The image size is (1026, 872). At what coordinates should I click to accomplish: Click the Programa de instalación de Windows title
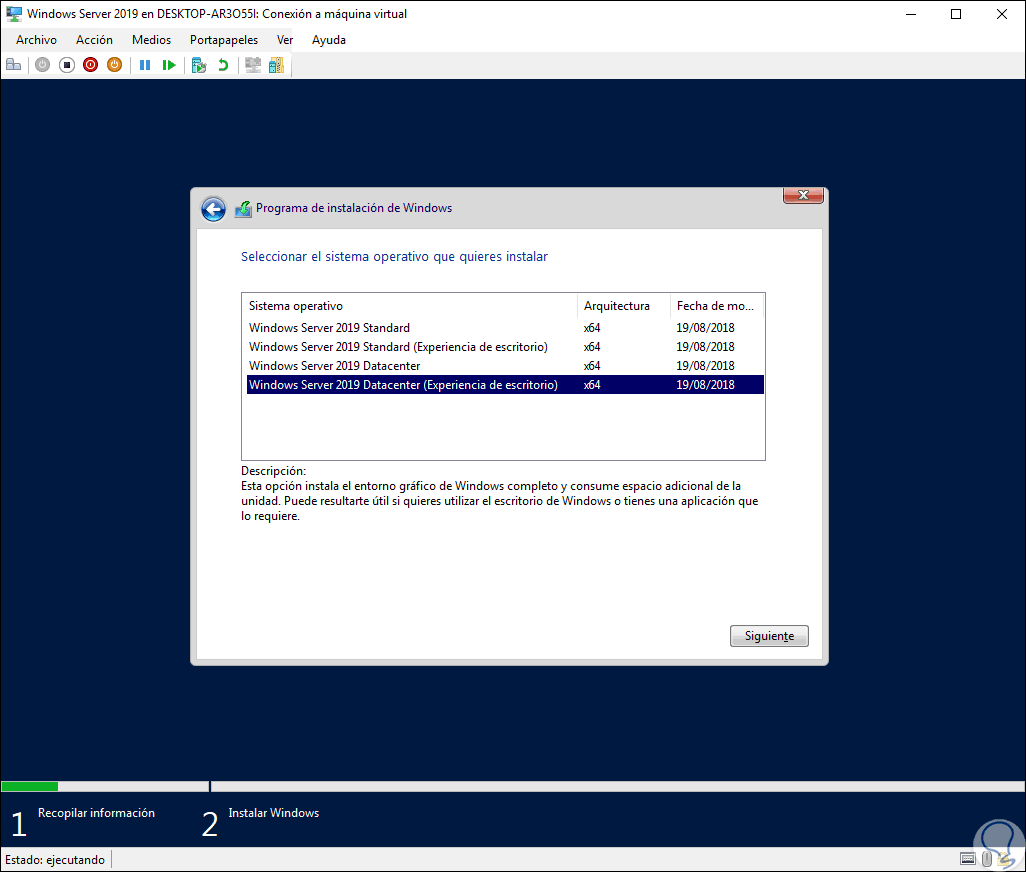pyautogui.click(x=354, y=208)
